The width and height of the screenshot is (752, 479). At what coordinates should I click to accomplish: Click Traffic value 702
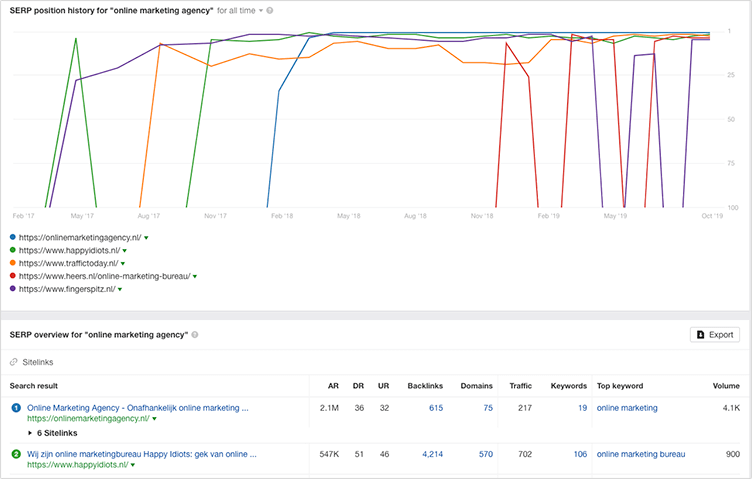pos(525,454)
